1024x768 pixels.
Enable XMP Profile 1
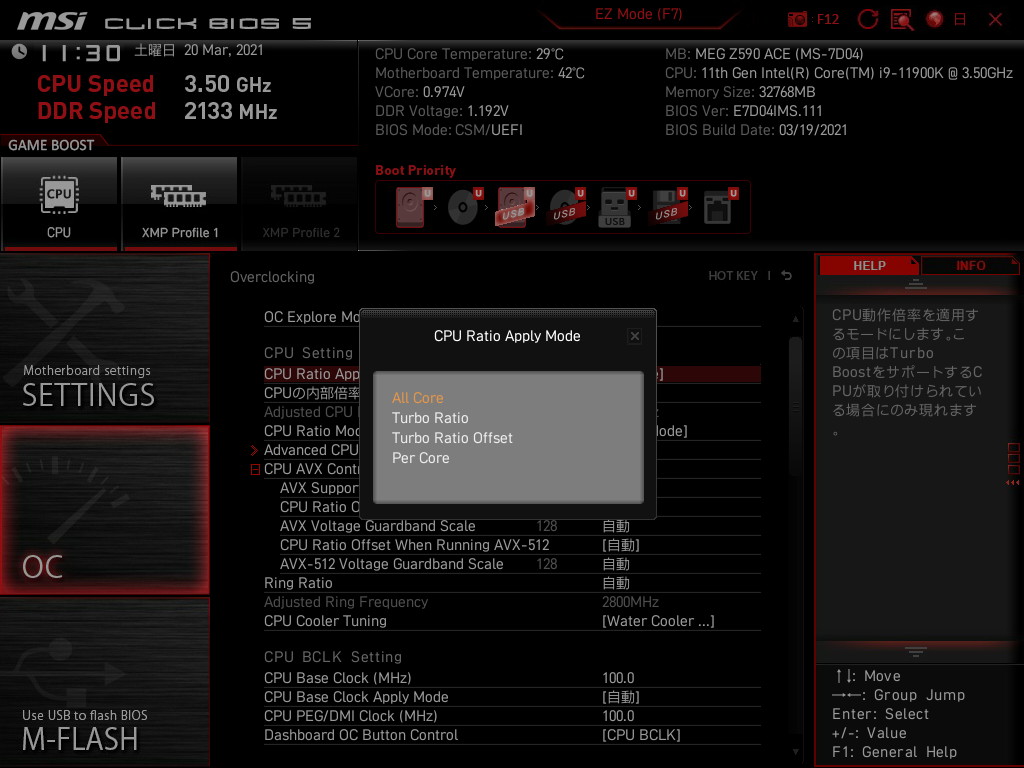(x=180, y=203)
